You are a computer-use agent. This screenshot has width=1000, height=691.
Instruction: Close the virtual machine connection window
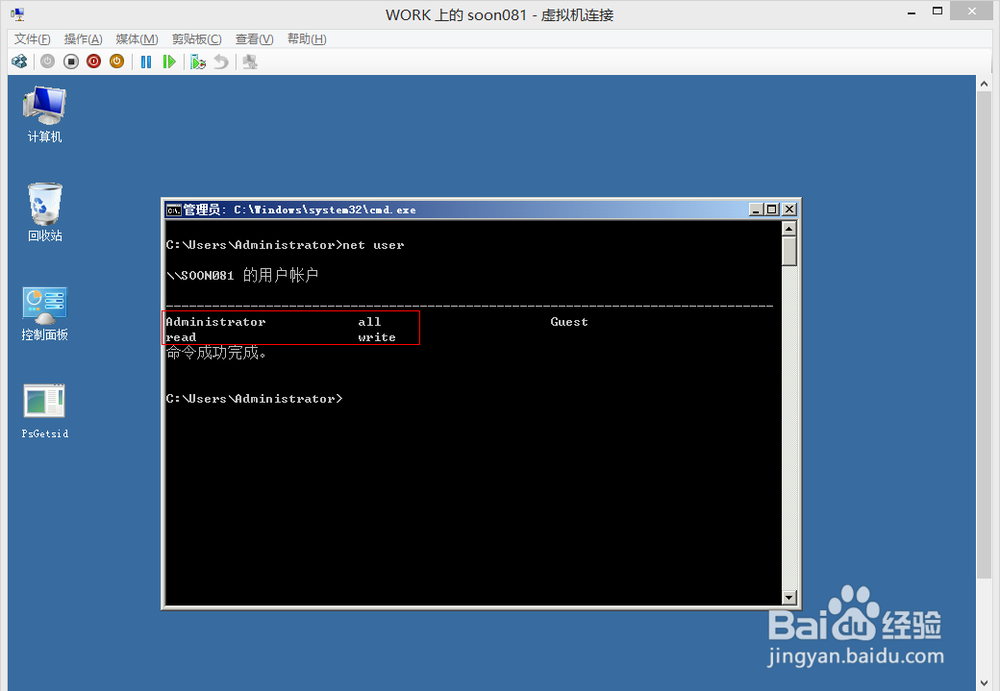point(972,11)
